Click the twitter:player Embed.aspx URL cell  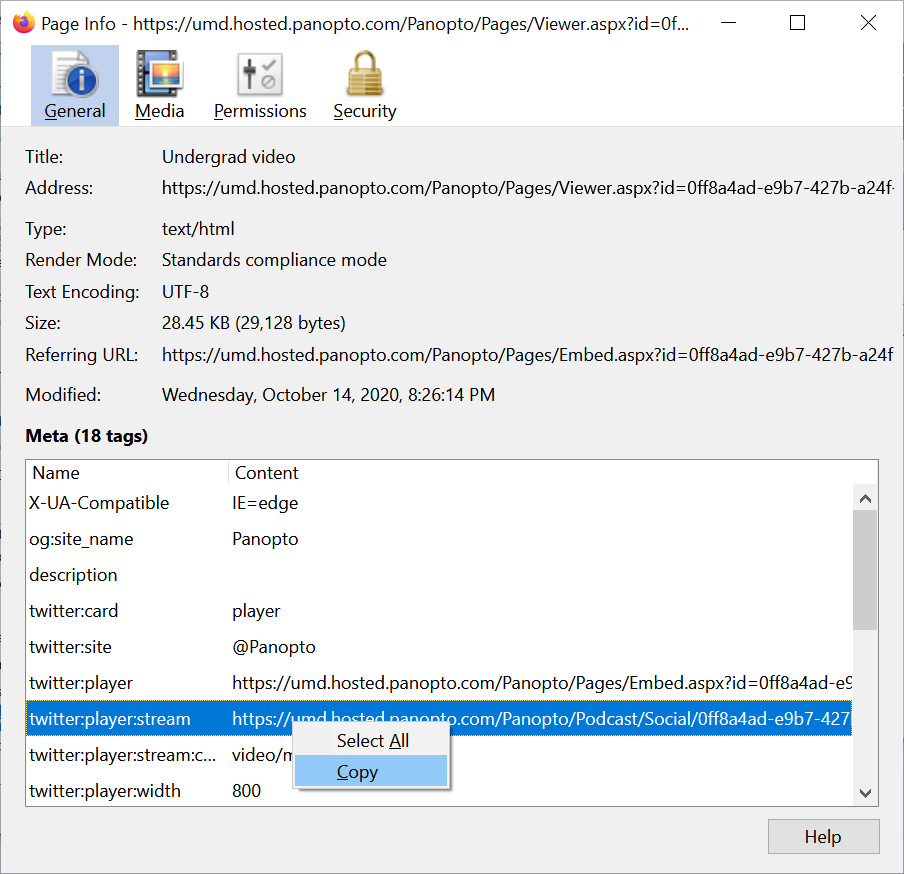541,683
